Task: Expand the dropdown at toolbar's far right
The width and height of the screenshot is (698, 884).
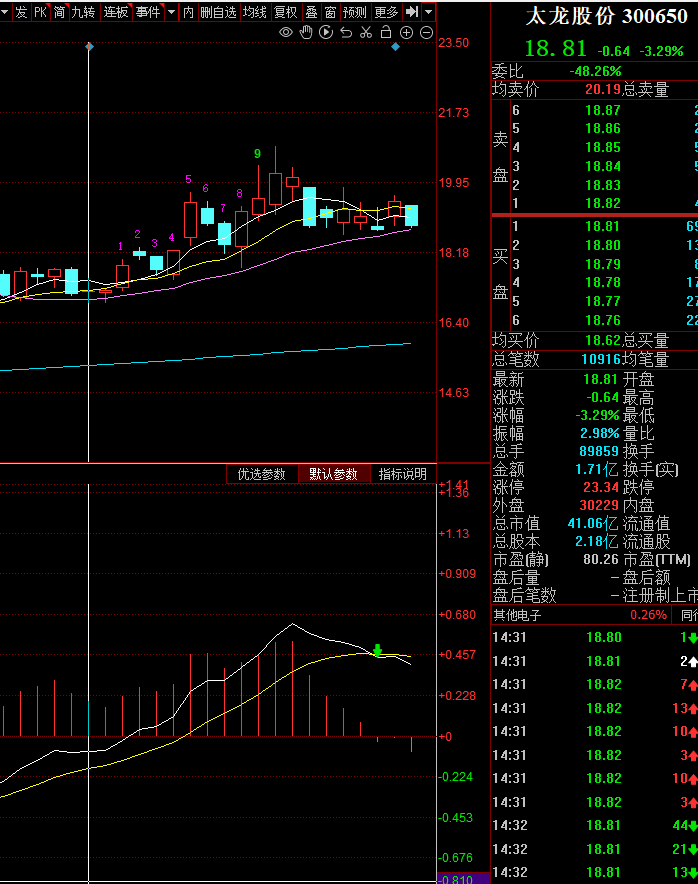Action: click(x=428, y=11)
